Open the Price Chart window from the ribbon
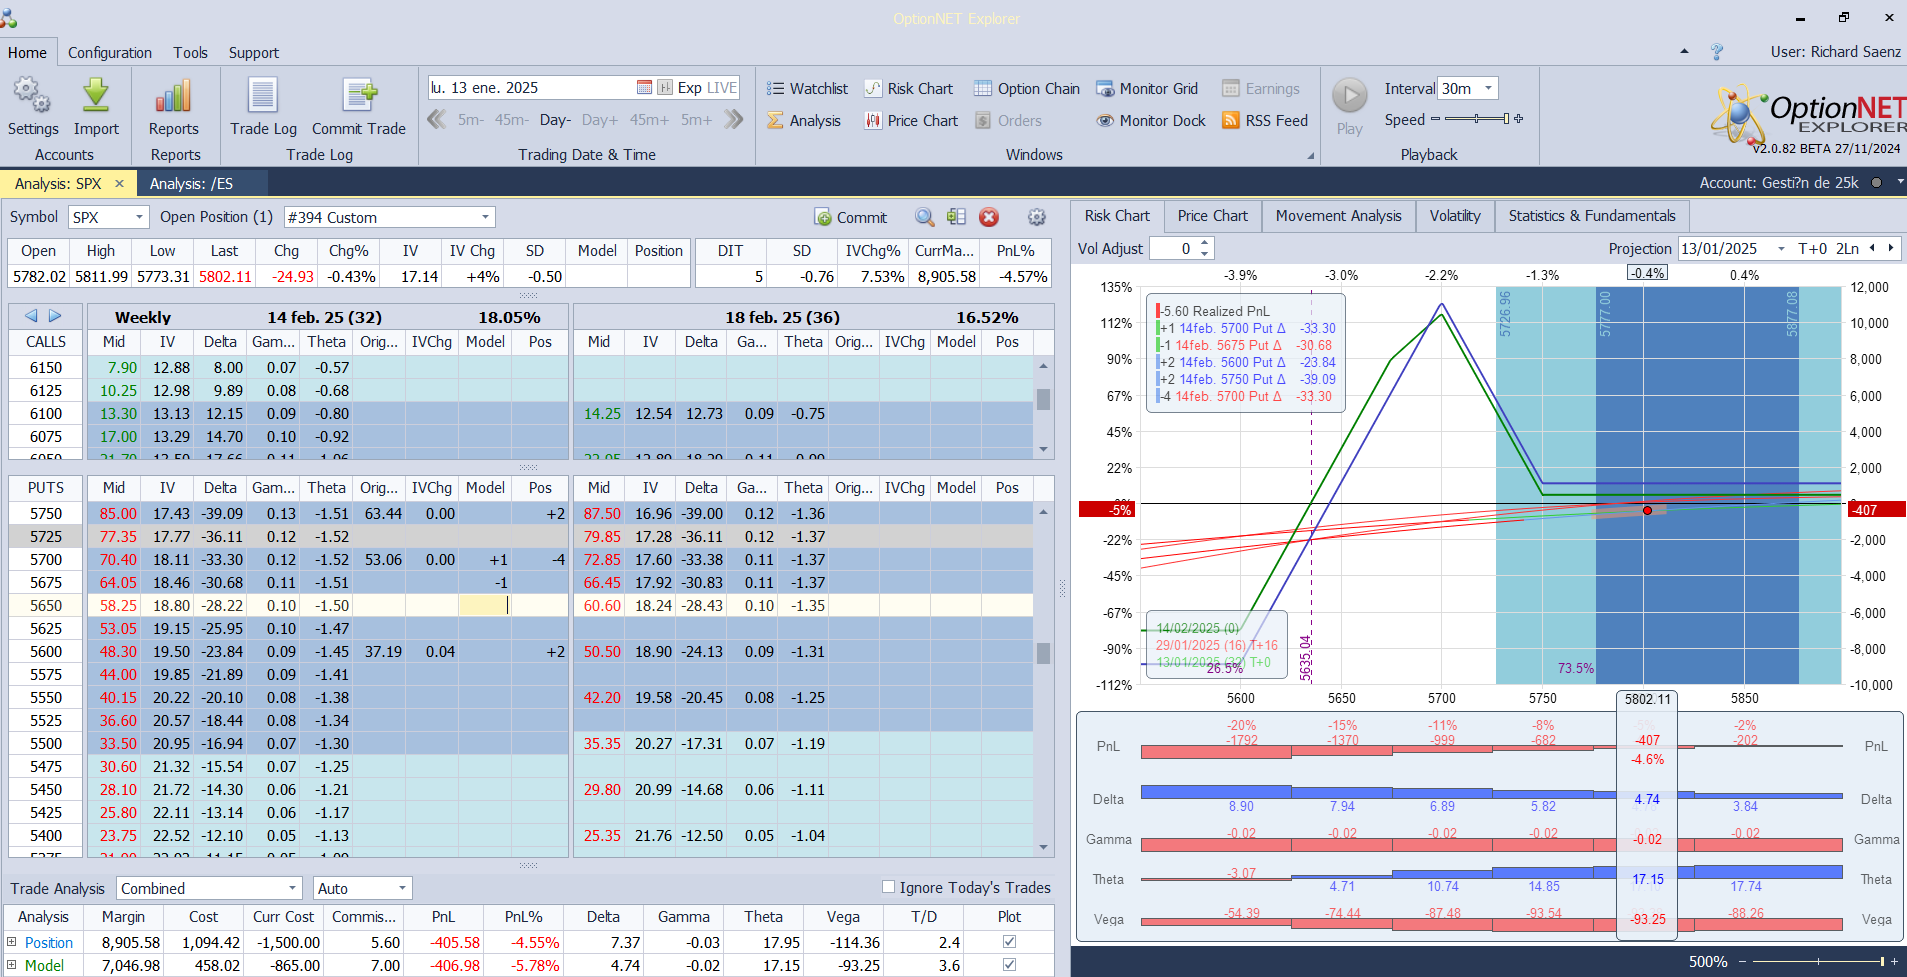Image resolution: width=1907 pixels, height=977 pixels. point(911,121)
